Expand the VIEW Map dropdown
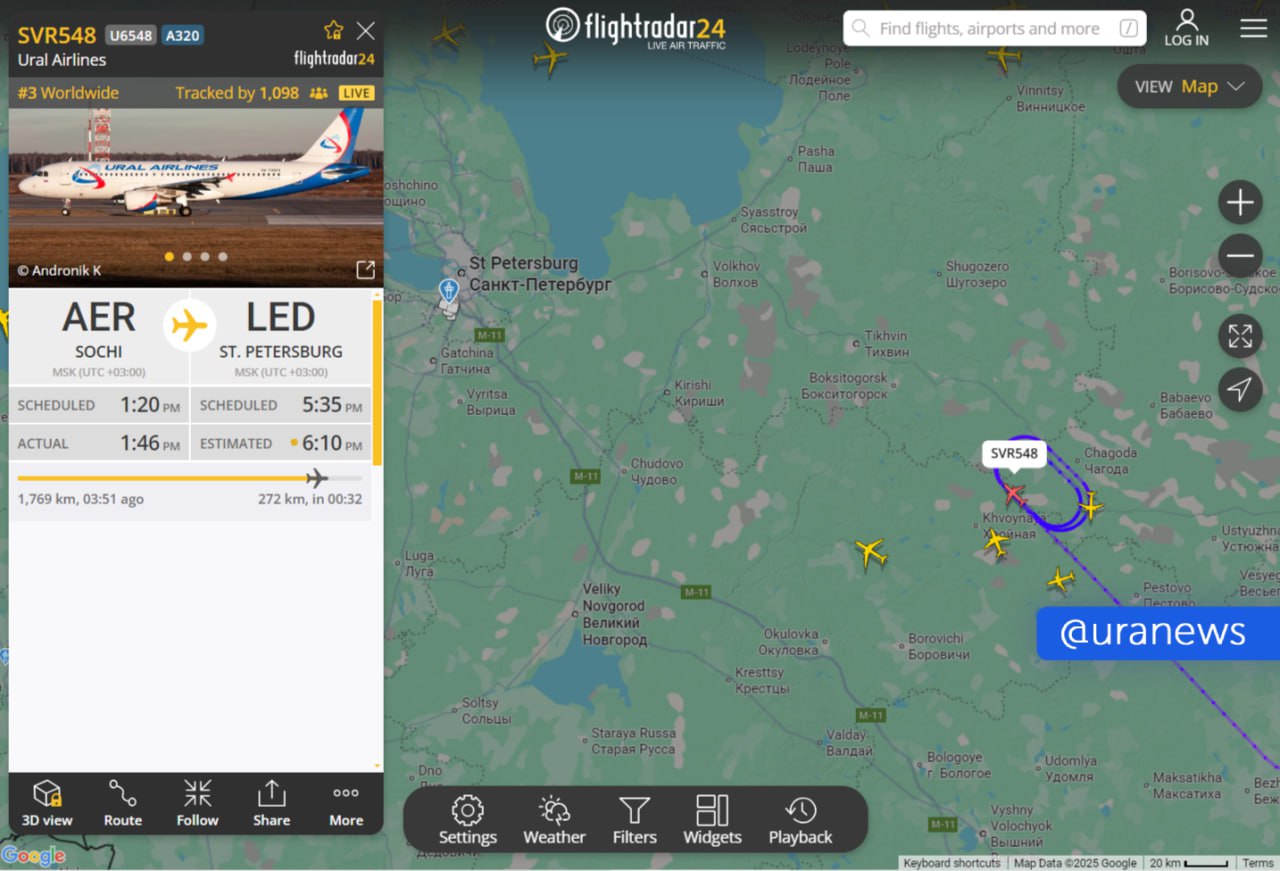The image size is (1280, 871). [1190, 87]
